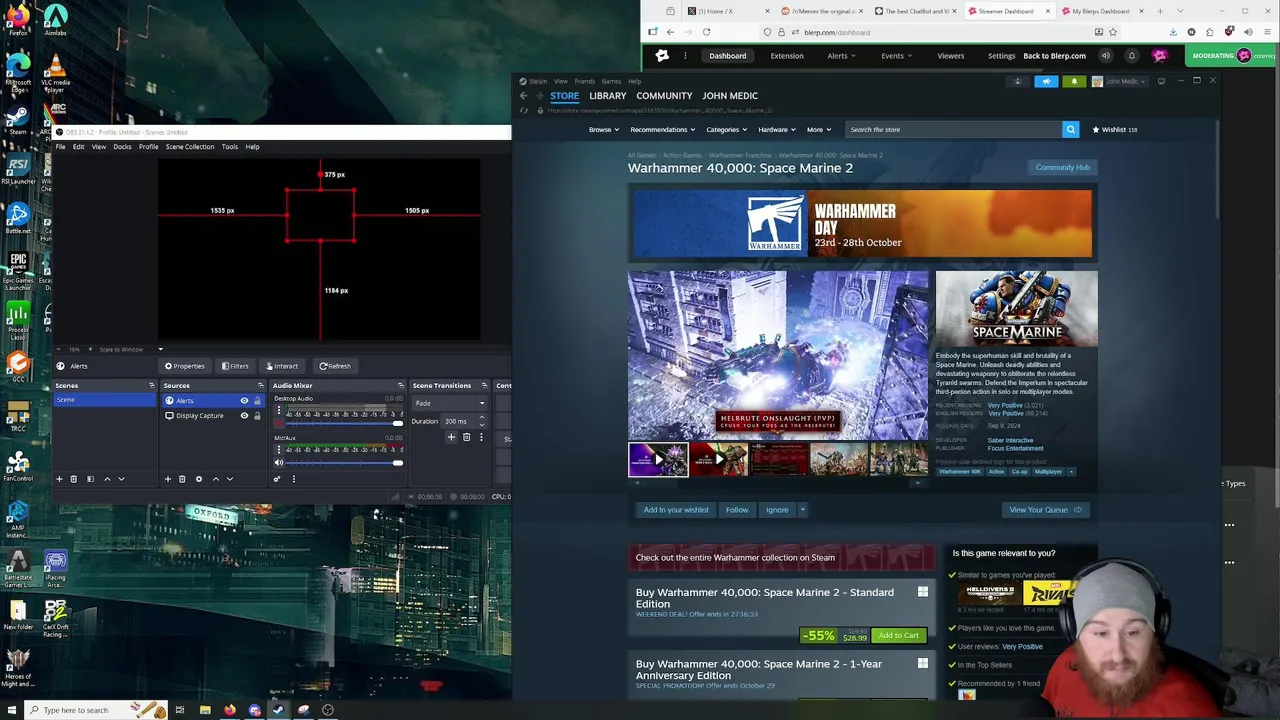Expand the Steam Browse dropdown
The image size is (1280, 720).
603,129
